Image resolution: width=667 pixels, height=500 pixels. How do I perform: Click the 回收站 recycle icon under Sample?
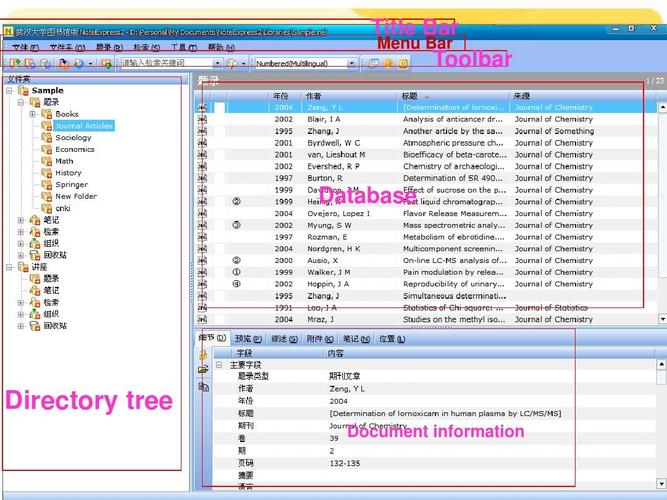point(35,255)
